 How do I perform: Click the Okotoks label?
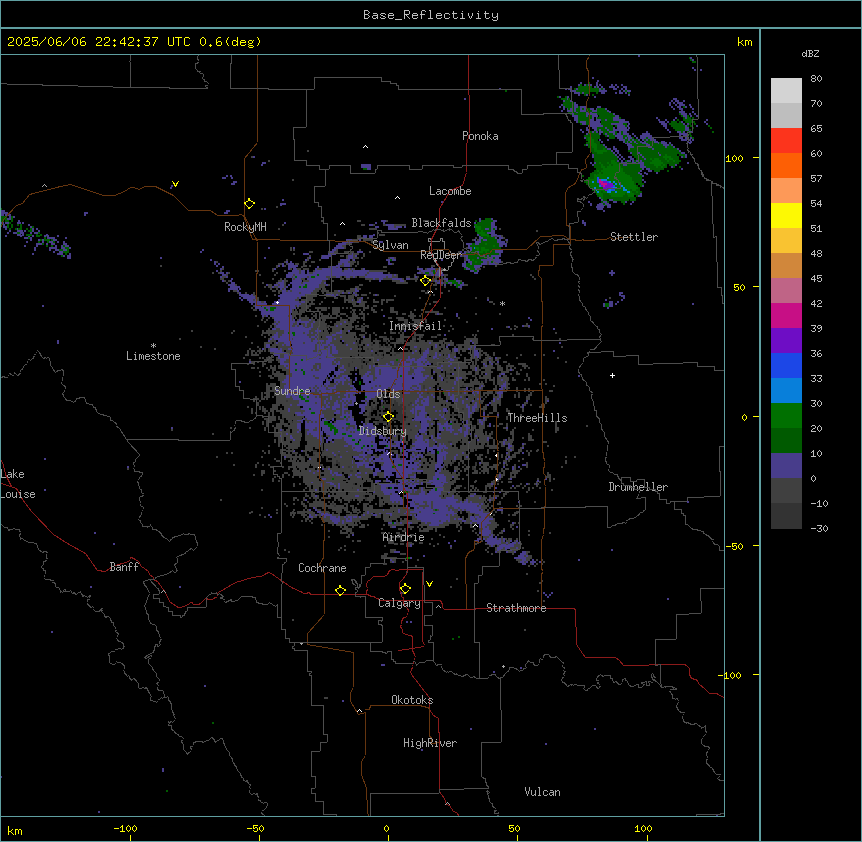pos(412,700)
